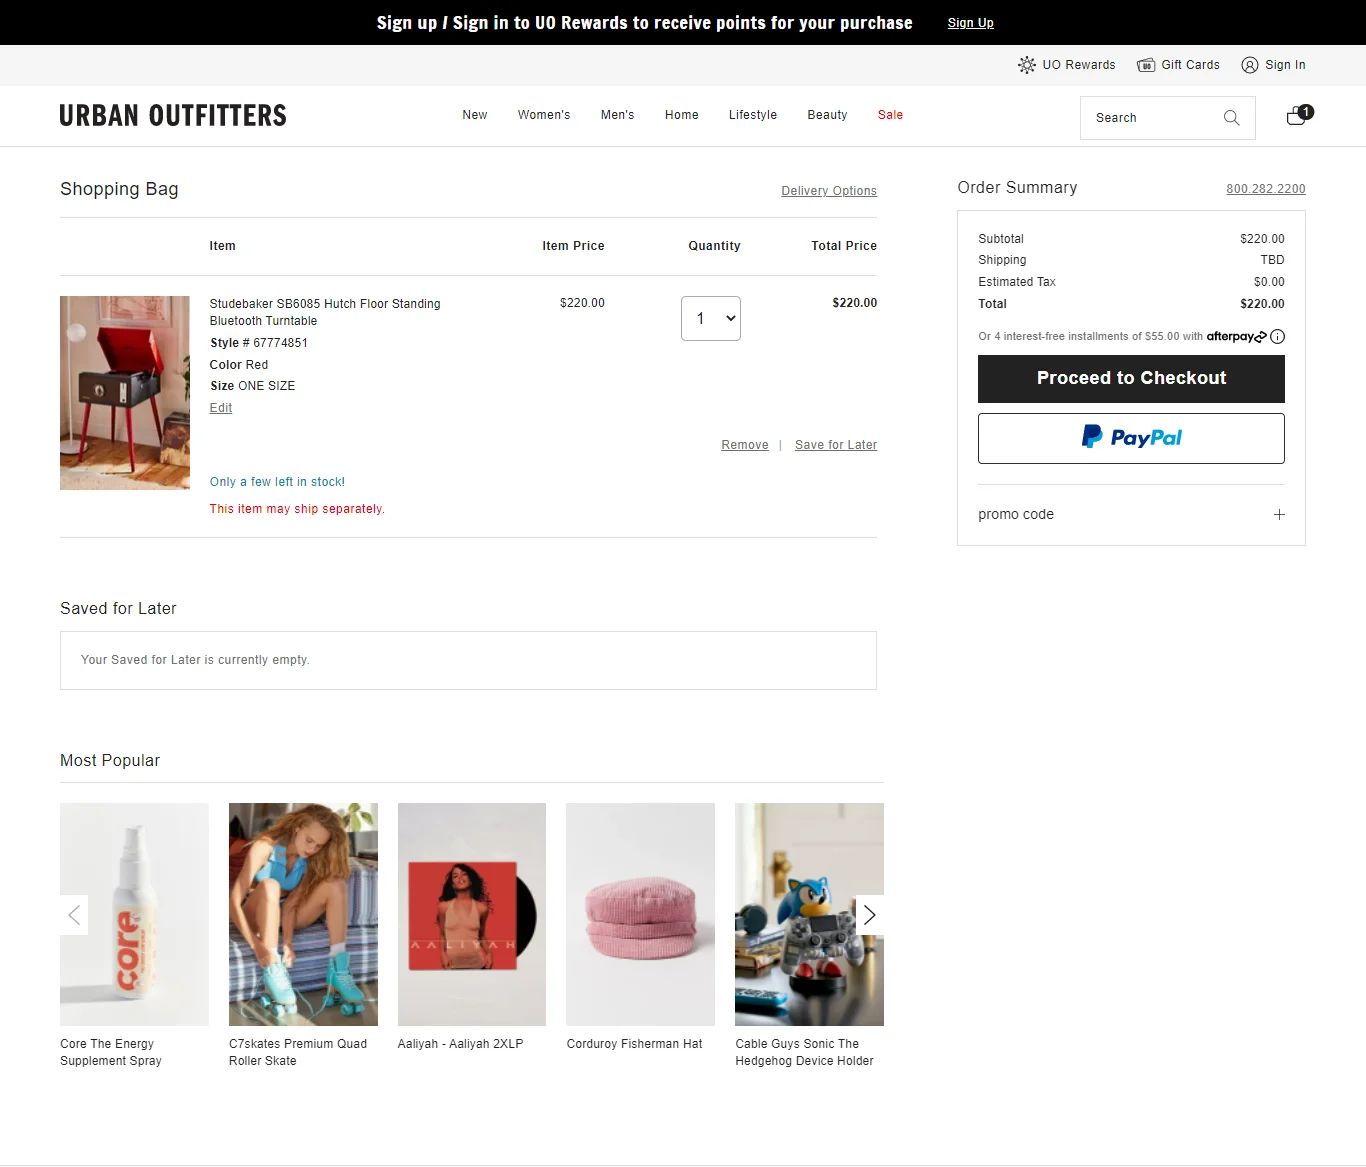
Task: Click the carousel back arrow
Action: 74,914
